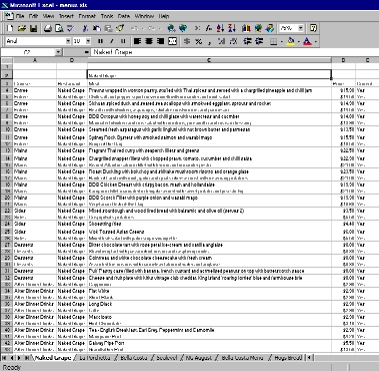This screenshot has height=371, width=379.
Task: Click the Open folder icon
Action: 22,28
